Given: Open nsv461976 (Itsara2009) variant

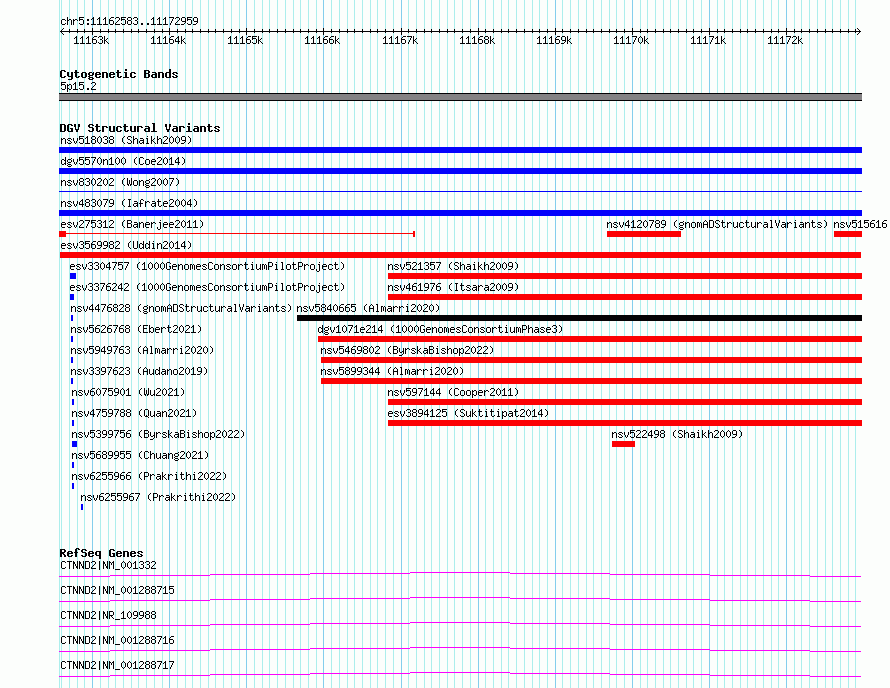Looking at the screenshot, I should [453, 287].
